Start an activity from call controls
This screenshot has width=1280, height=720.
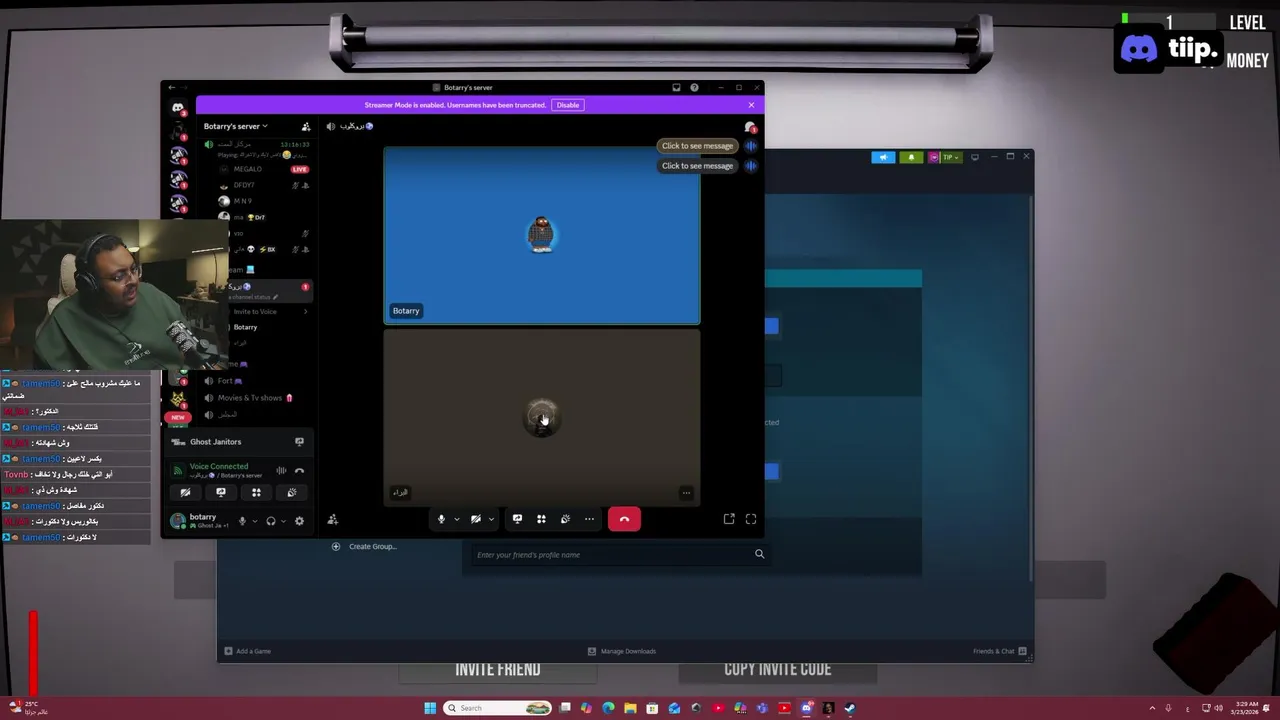coord(541,519)
